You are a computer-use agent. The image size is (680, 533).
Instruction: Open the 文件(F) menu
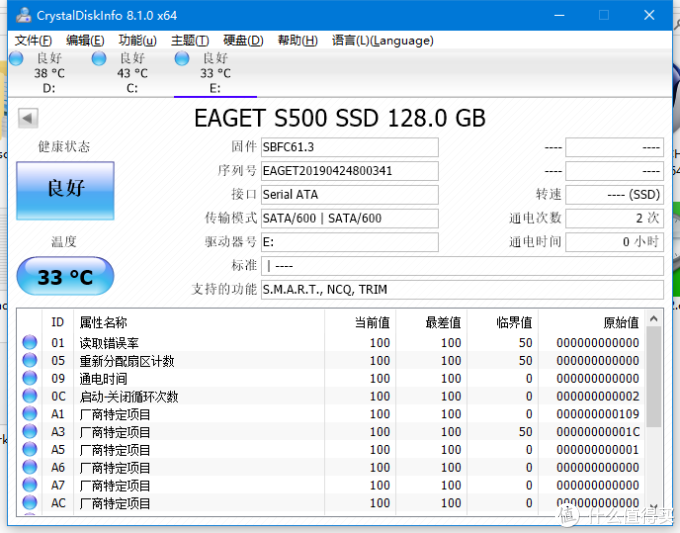pos(33,41)
